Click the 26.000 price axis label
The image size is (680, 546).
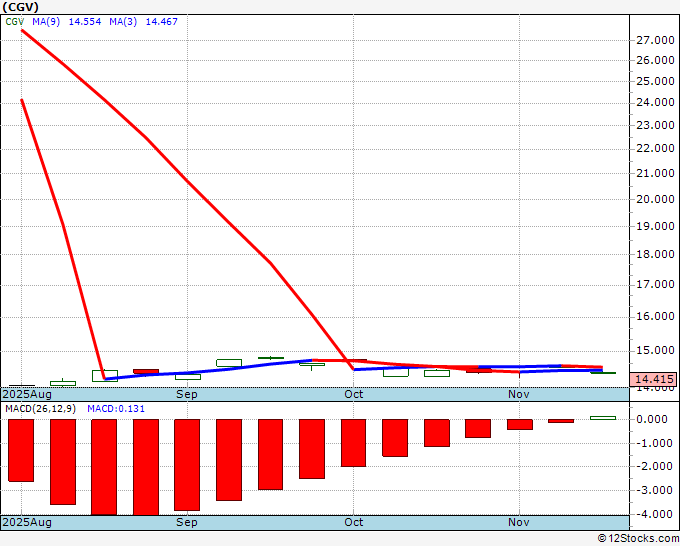click(x=655, y=60)
